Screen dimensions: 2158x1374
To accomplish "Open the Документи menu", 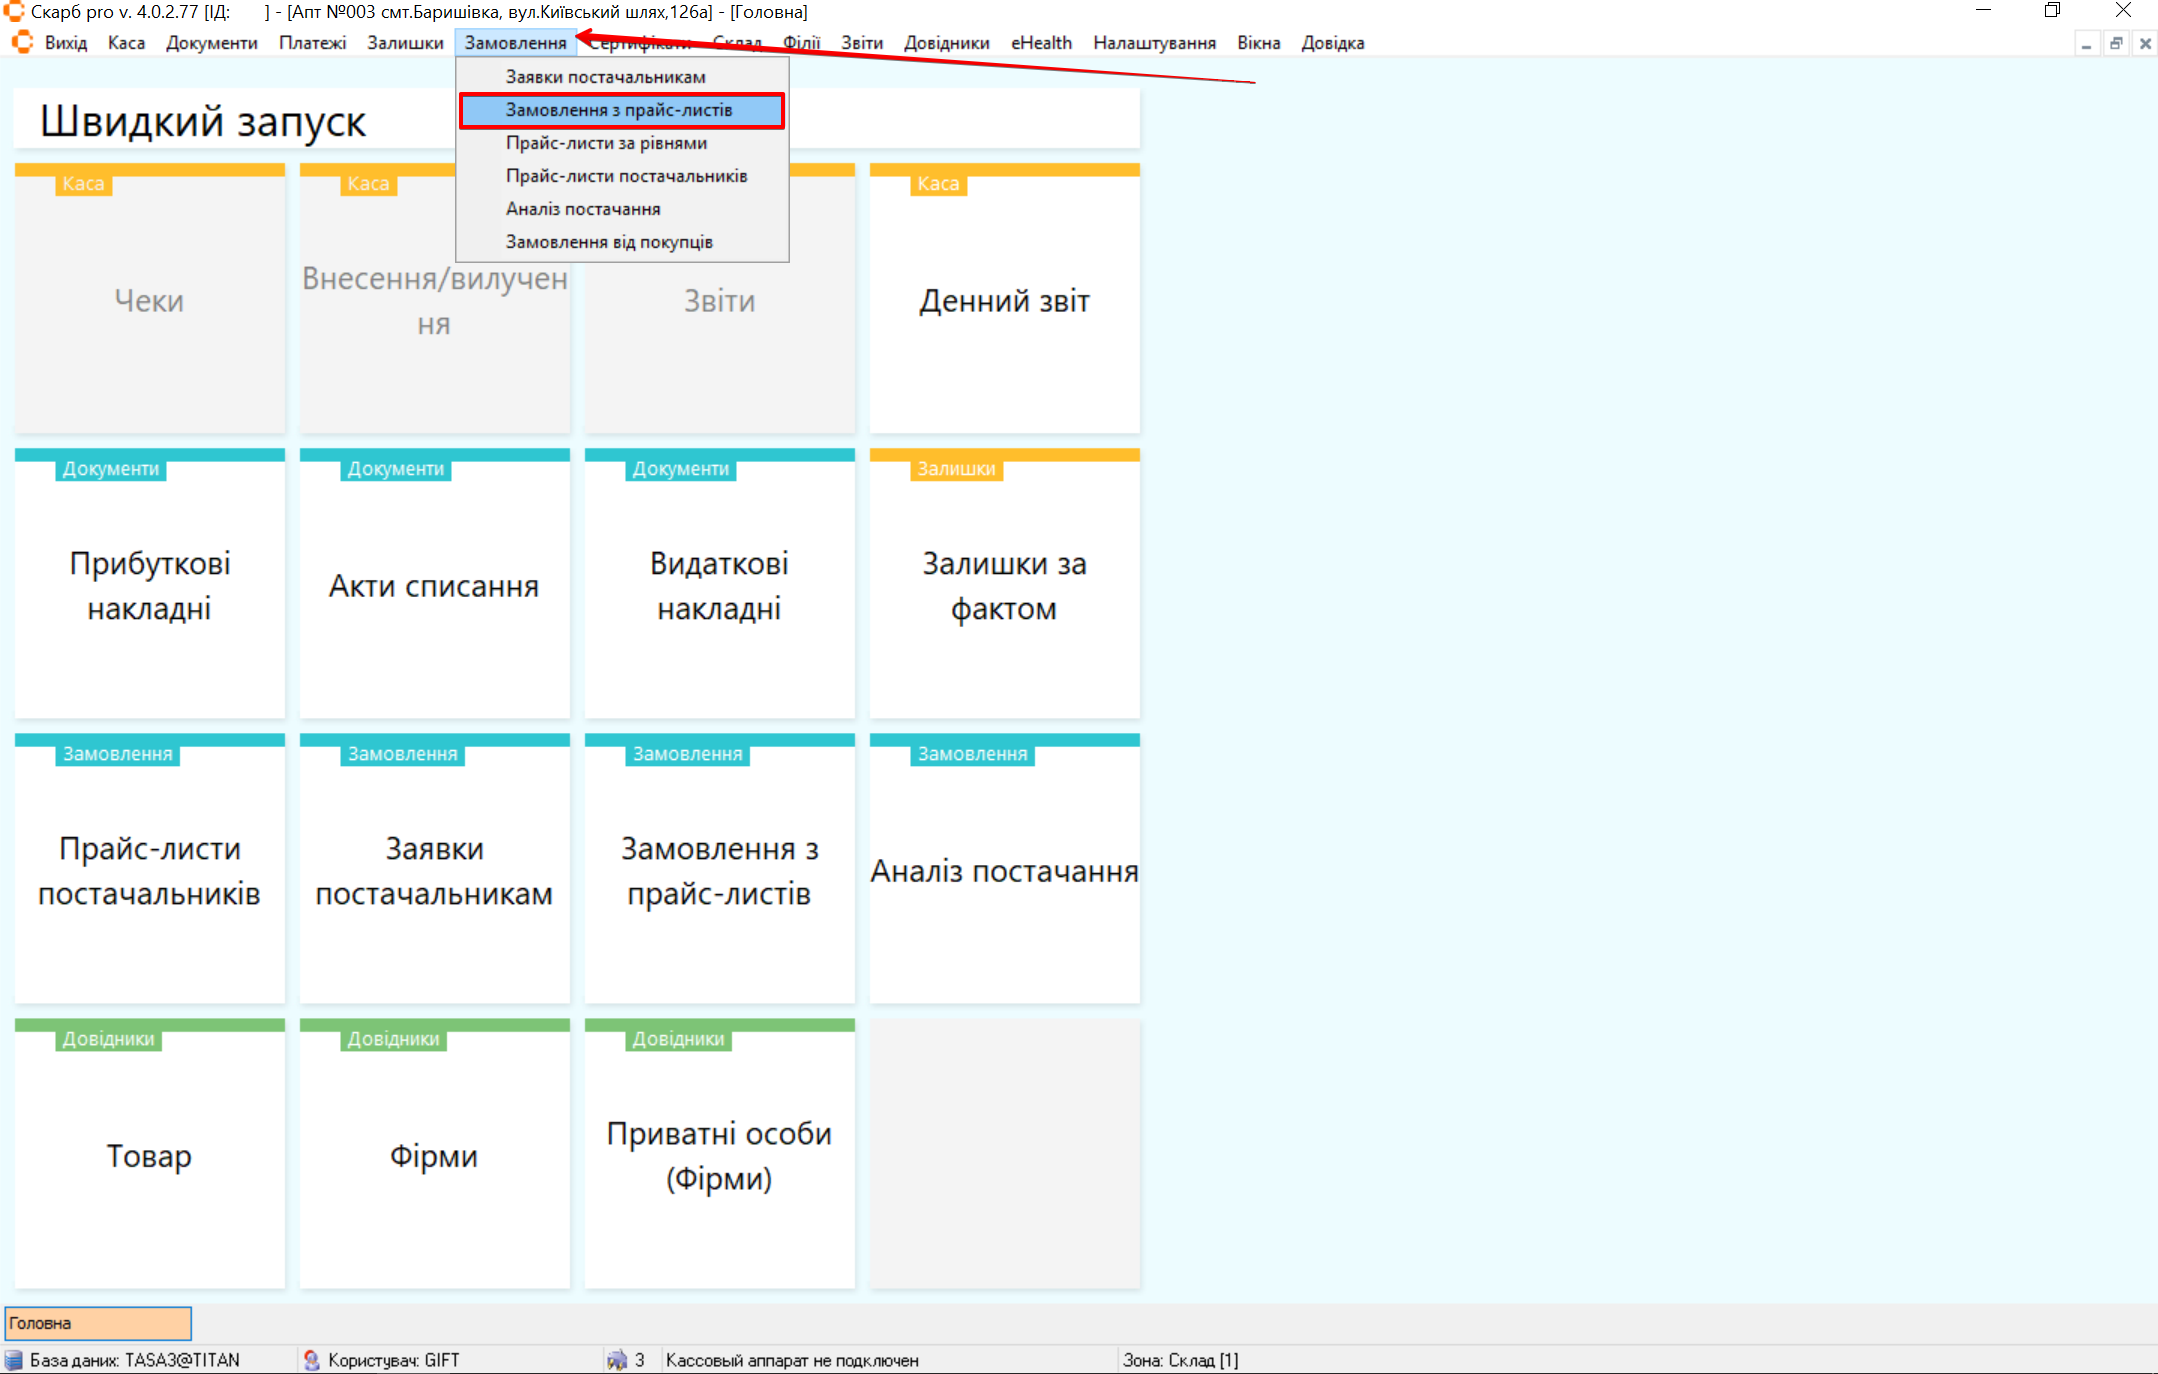I will pyautogui.click(x=211, y=43).
